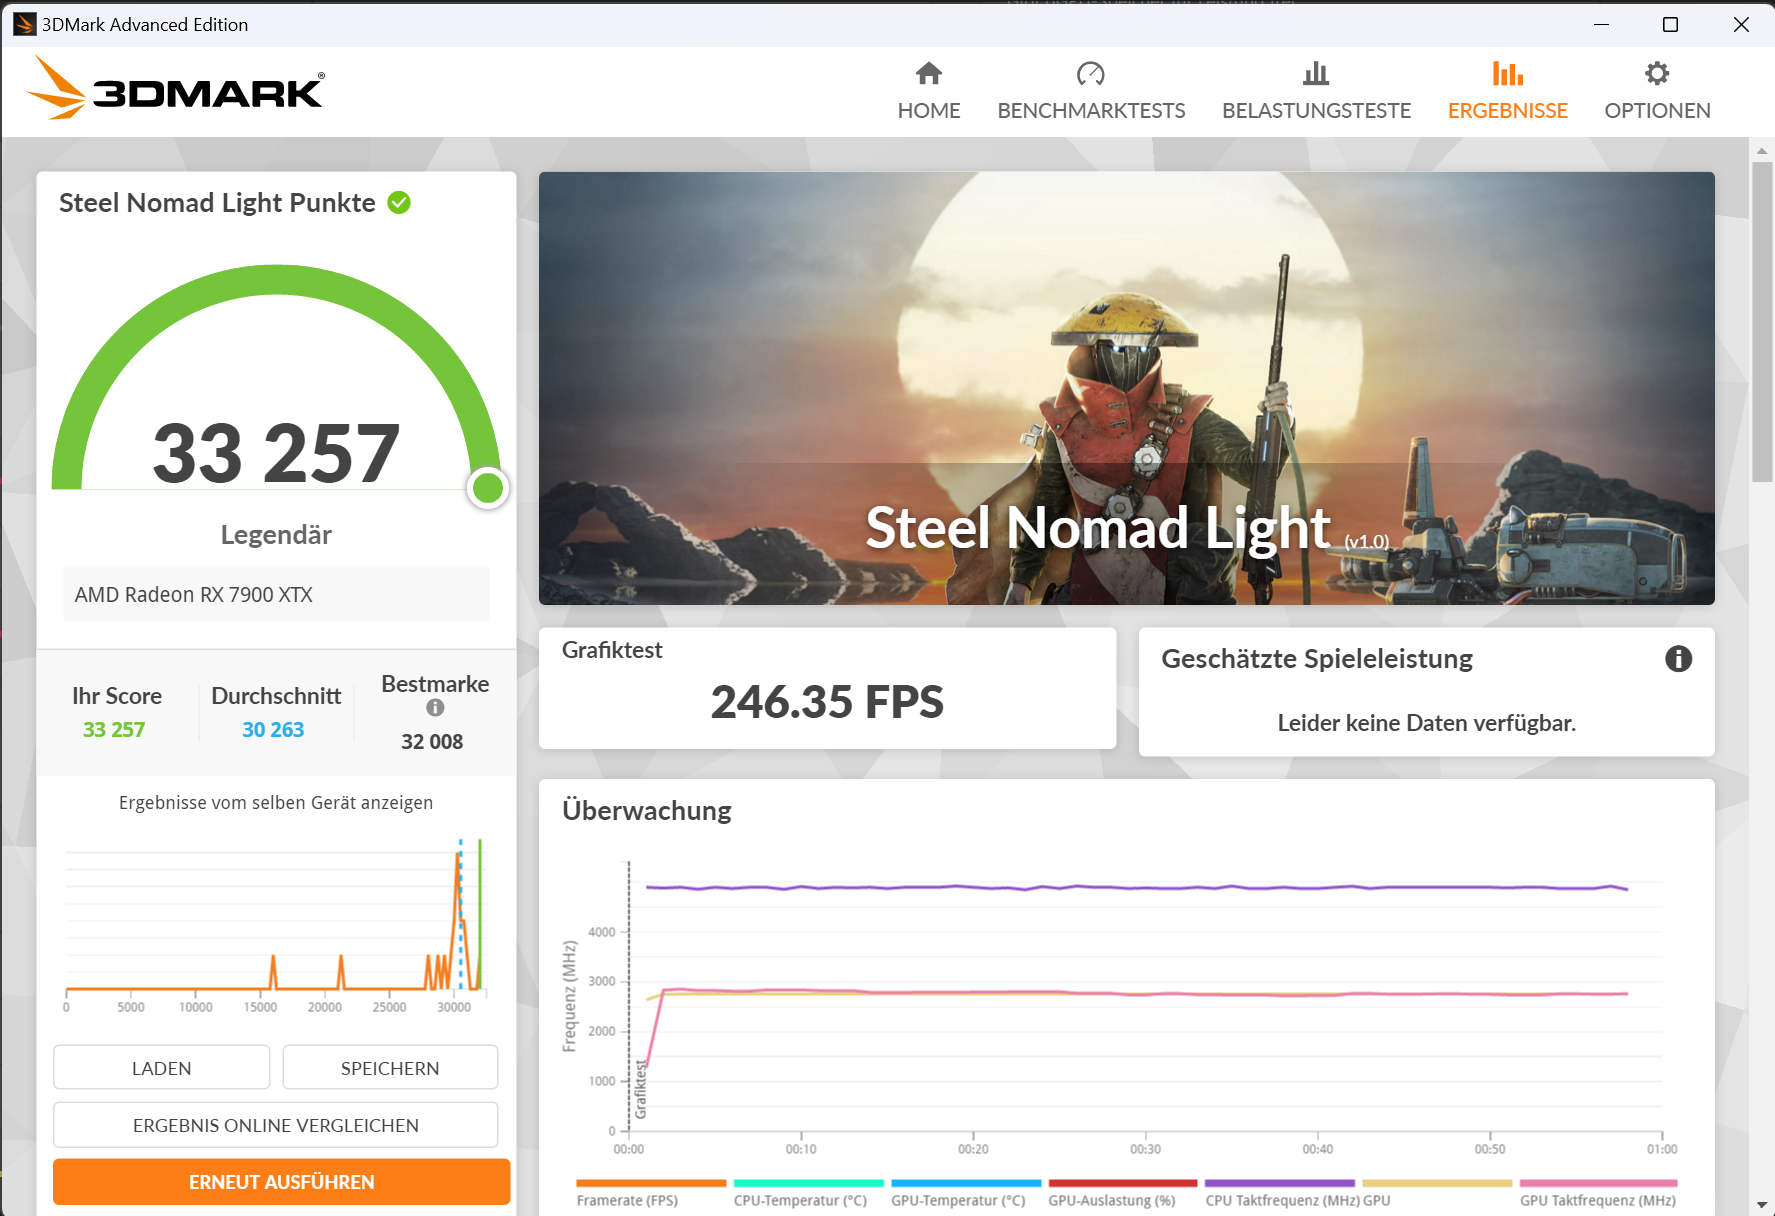
Task: Click the 'Geschätzte Spieleleistung' heading
Action: (1317, 659)
